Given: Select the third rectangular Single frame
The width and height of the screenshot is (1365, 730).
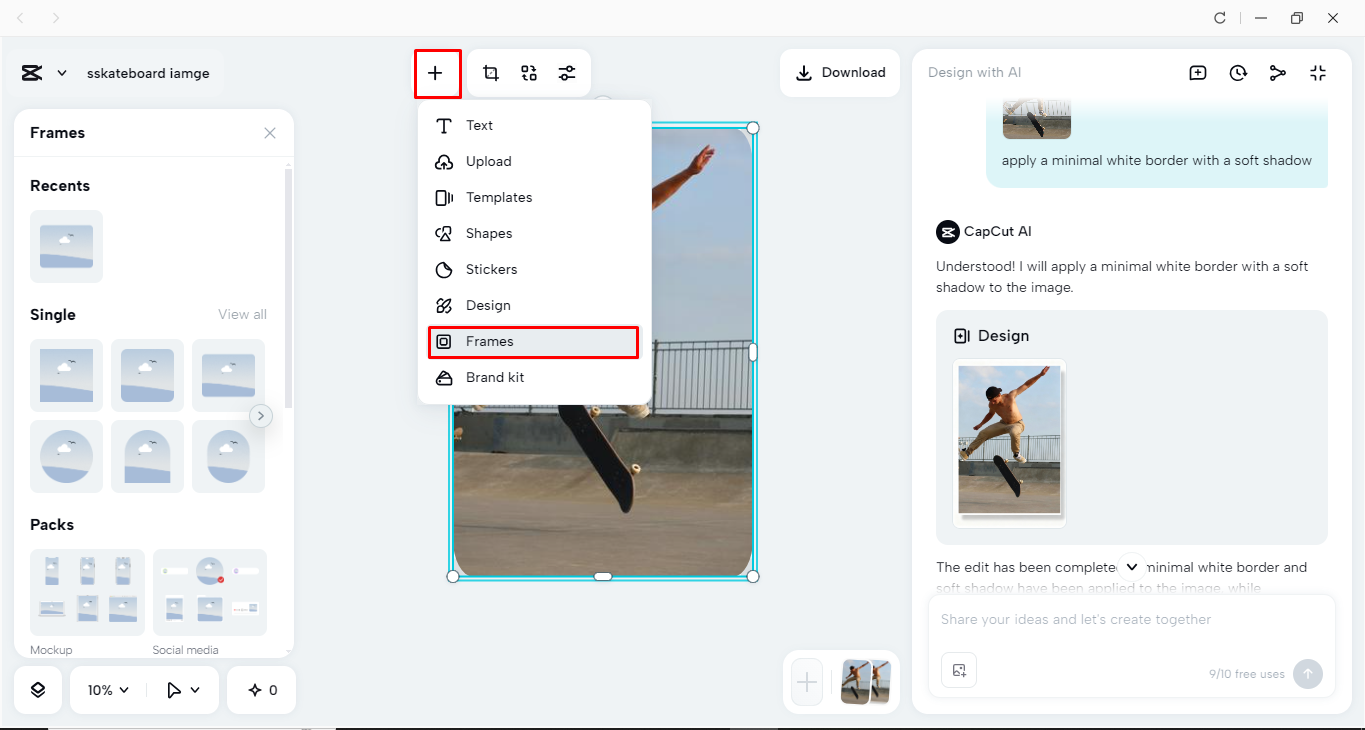Looking at the screenshot, I should pyautogui.click(x=228, y=375).
